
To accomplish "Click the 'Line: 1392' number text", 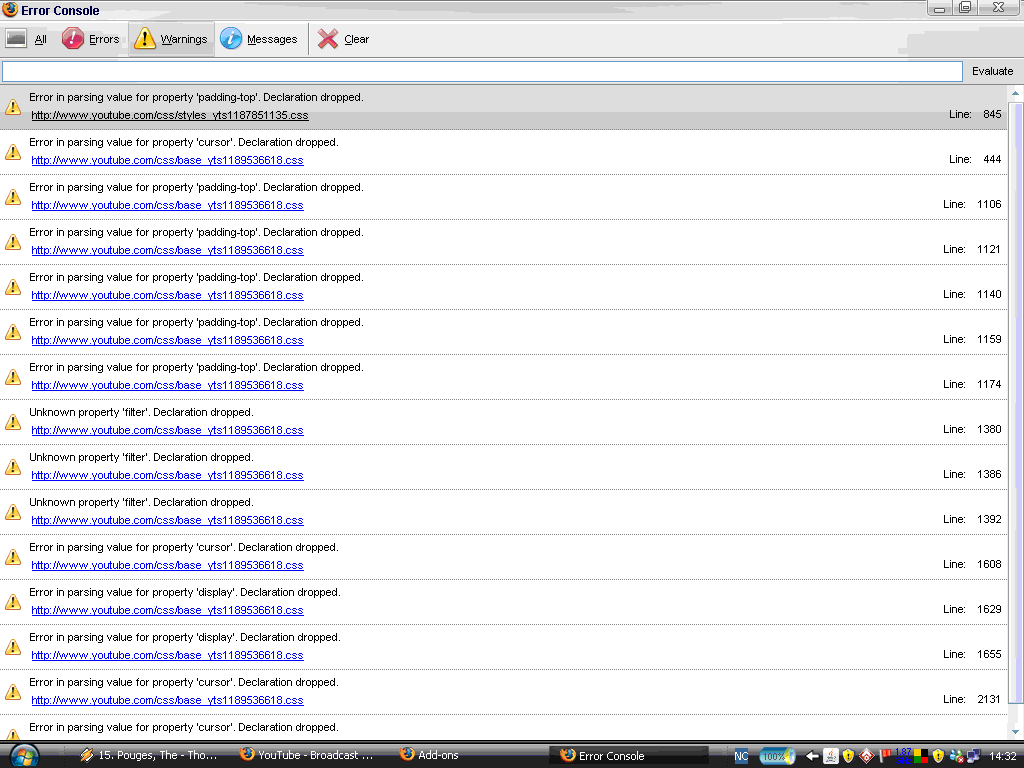I will 972,519.
